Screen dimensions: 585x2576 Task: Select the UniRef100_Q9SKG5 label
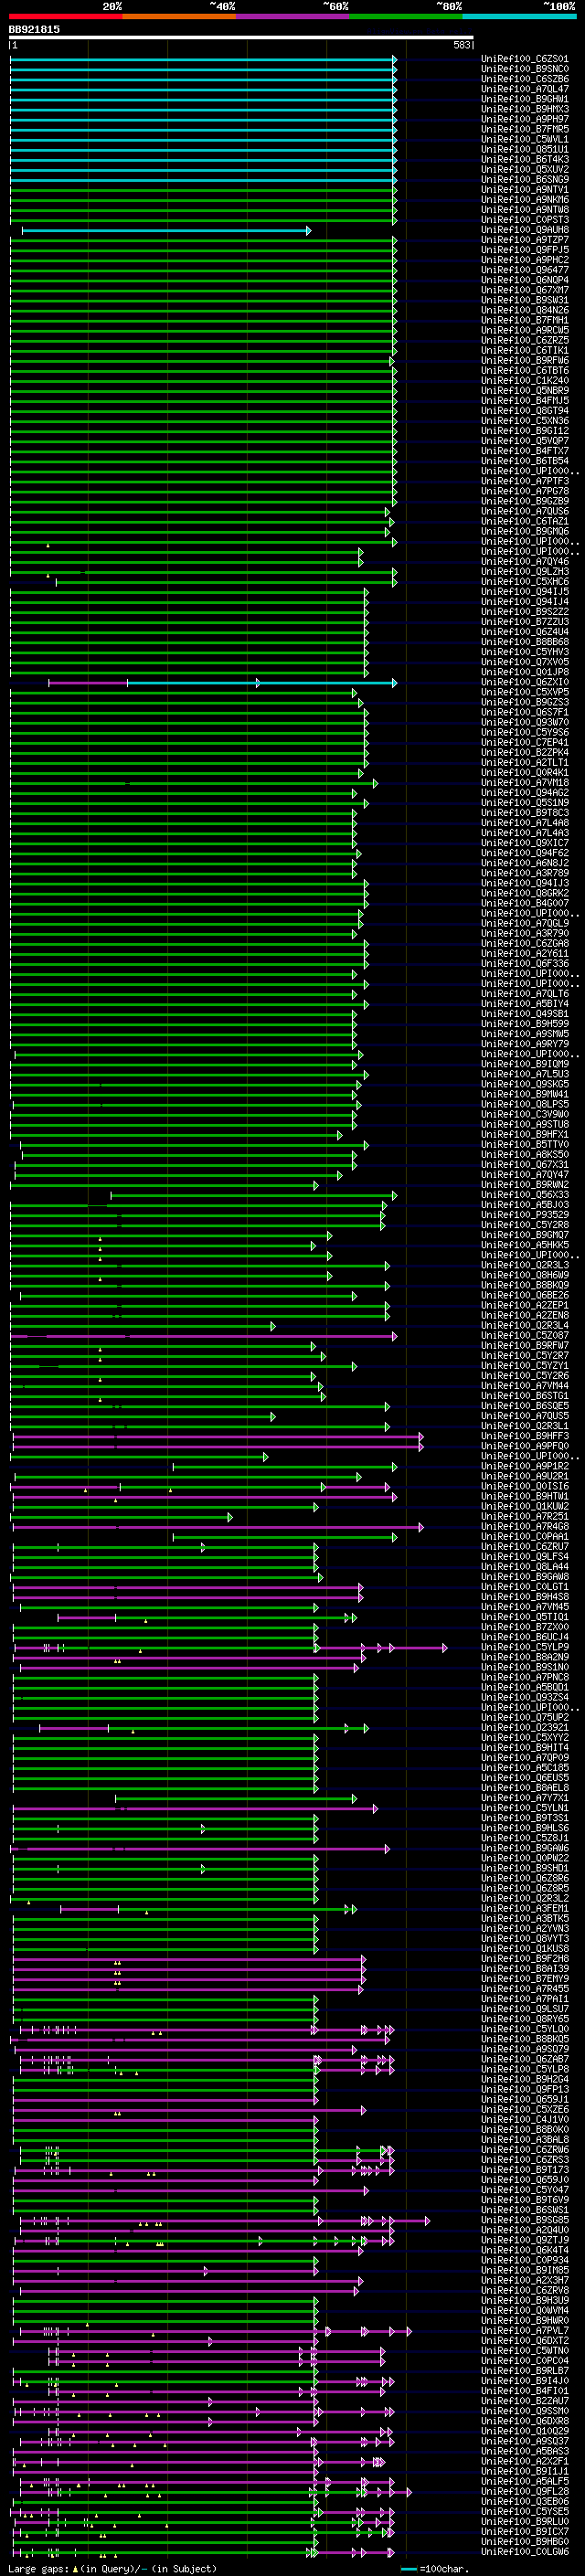525,1084
